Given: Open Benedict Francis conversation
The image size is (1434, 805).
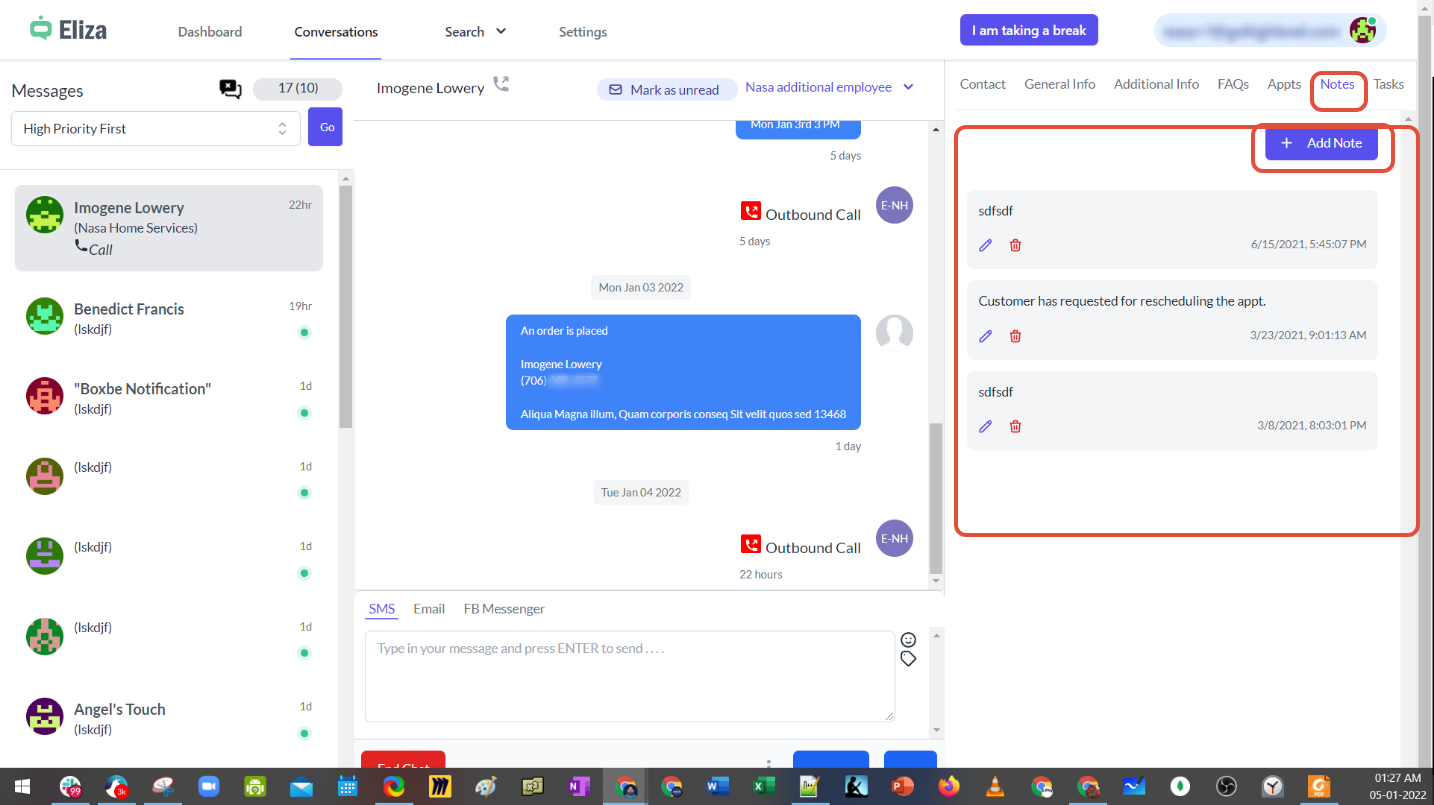Looking at the screenshot, I should tap(169, 318).
